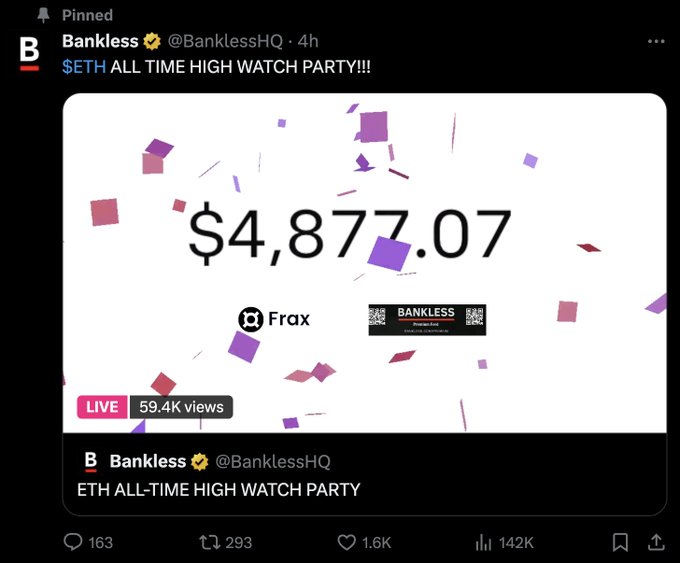Bookmark this Bankless tweet
Image resolution: width=680 pixels, height=563 pixels.
[620, 542]
